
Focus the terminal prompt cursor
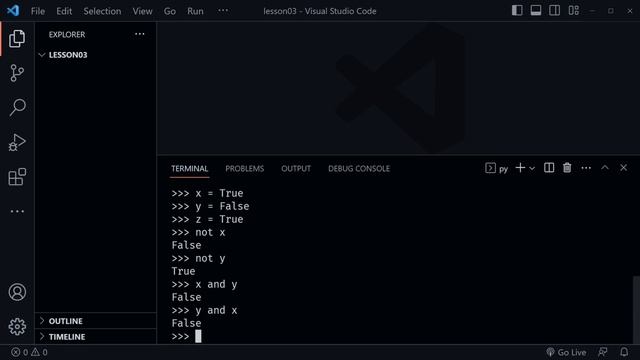pyautogui.click(x=198, y=336)
